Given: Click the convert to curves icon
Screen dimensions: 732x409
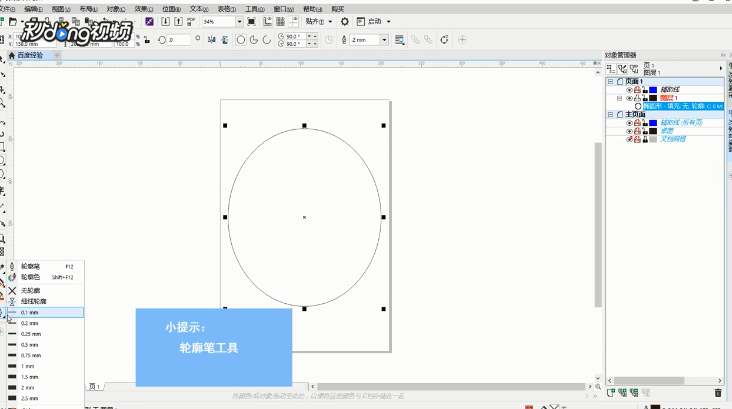Looking at the screenshot, I should click(x=444, y=40).
